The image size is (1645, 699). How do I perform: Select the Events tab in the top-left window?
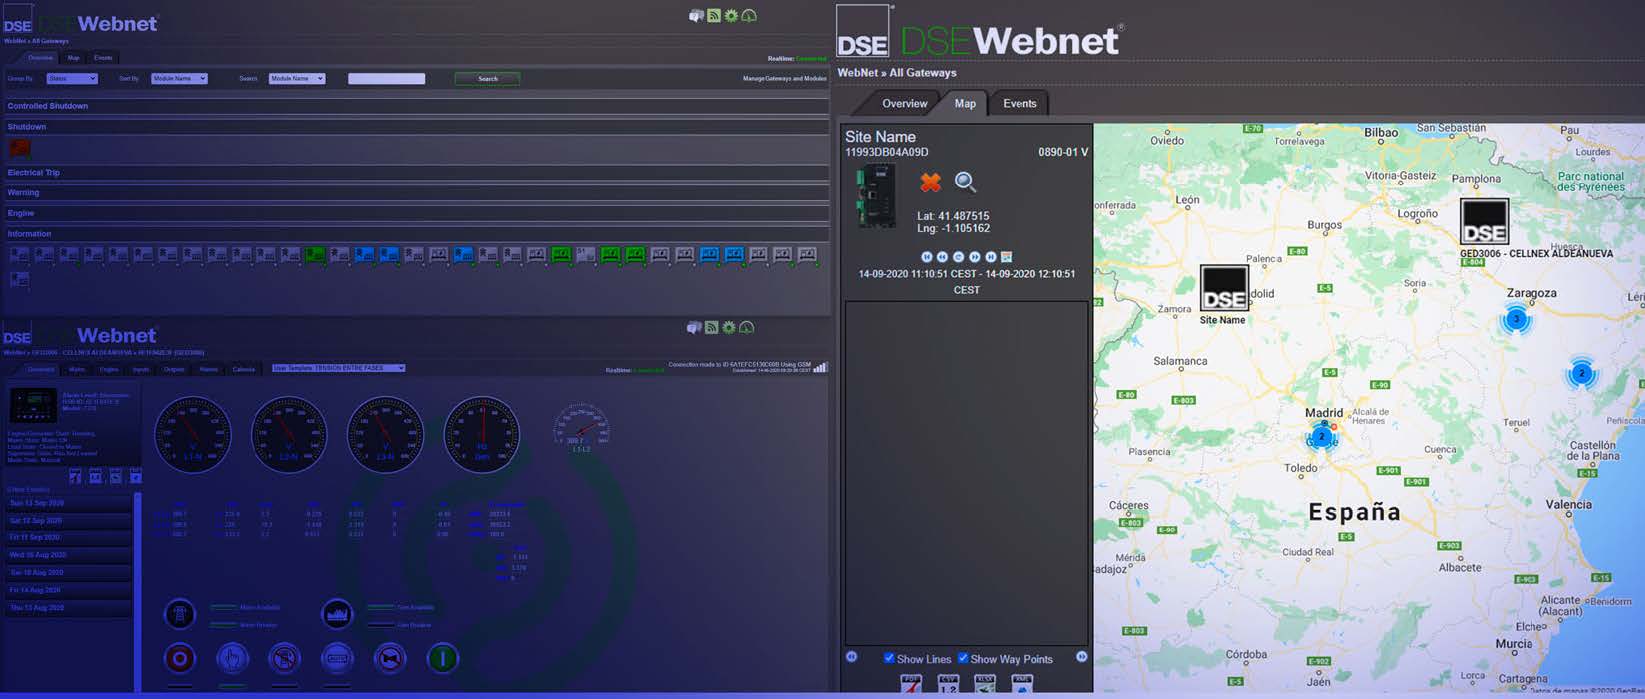point(103,58)
